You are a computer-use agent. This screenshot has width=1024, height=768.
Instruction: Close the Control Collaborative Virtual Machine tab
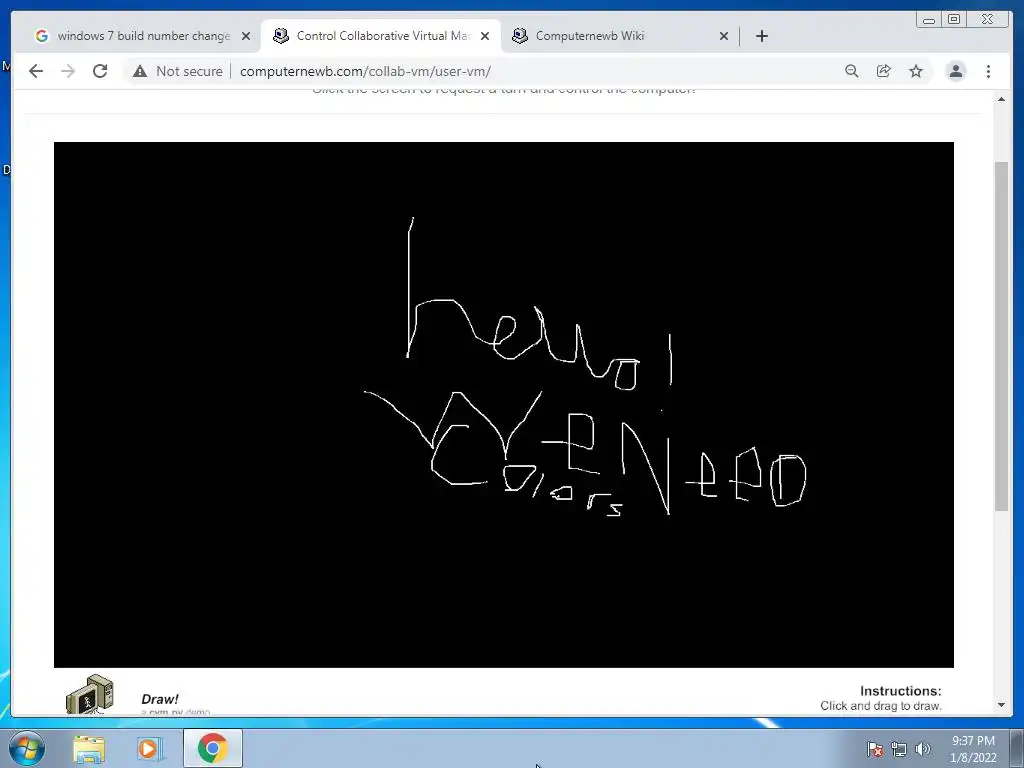coord(485,36)
